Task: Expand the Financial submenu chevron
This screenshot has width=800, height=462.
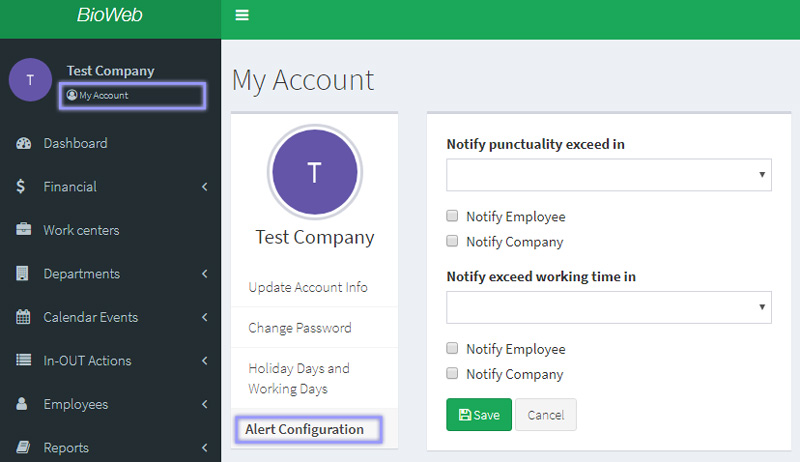Action: [204, 187]
